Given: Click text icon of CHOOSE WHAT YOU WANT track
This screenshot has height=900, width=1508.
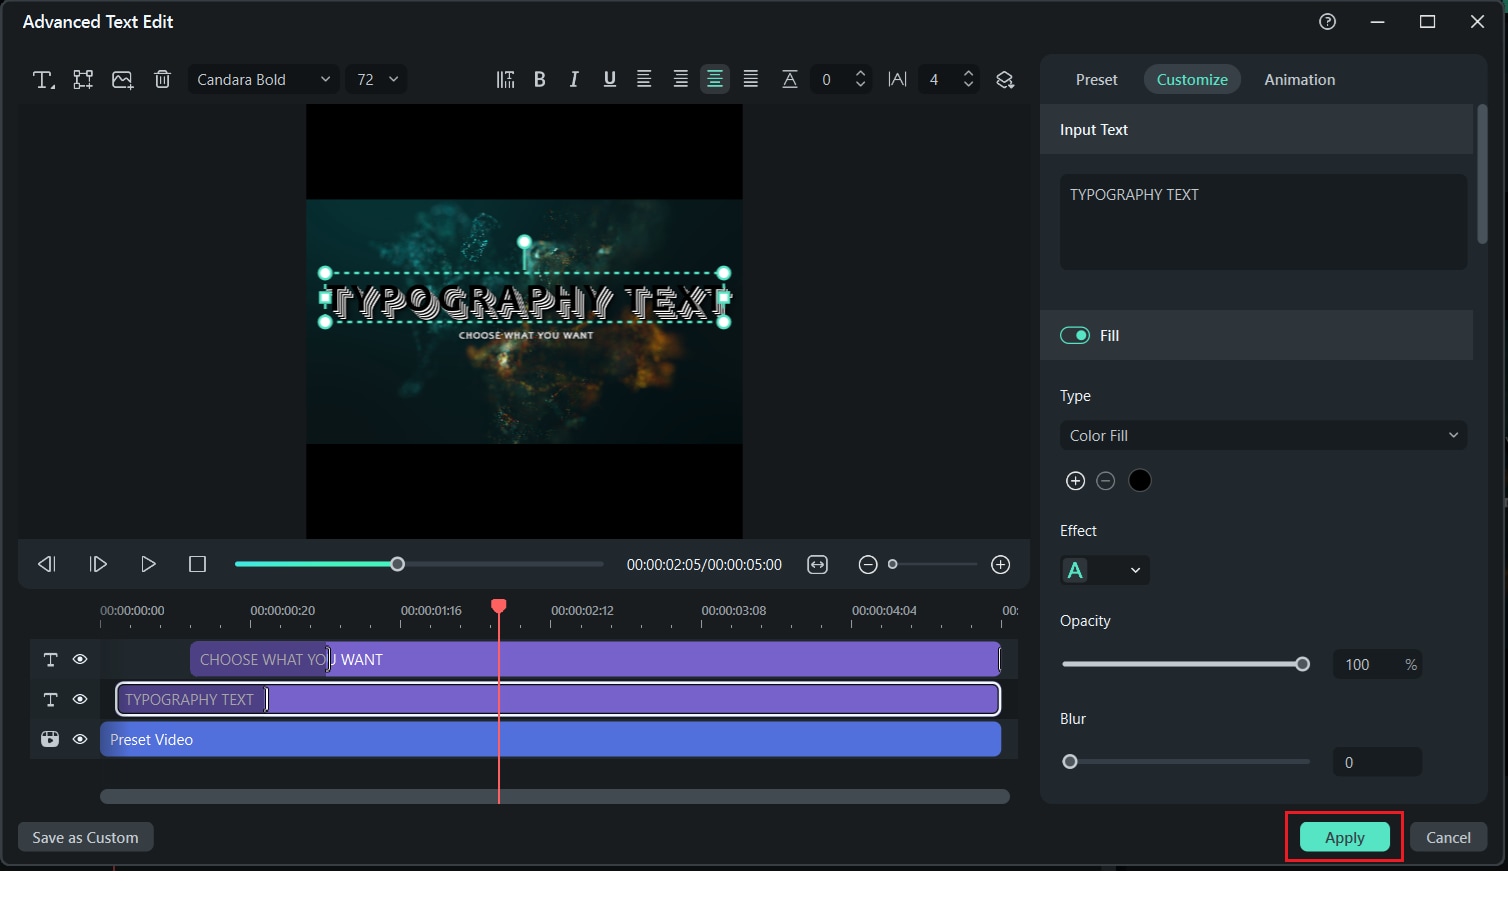Looking at the screenshot, I should 50,660.
